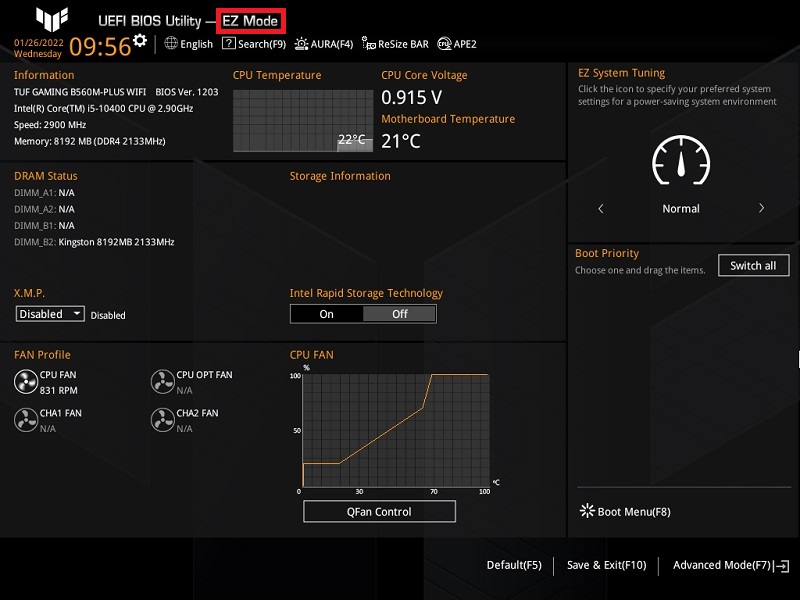Click the QFan Control button
The width and height of the screenshot is (800, 600).
(379, 512)
